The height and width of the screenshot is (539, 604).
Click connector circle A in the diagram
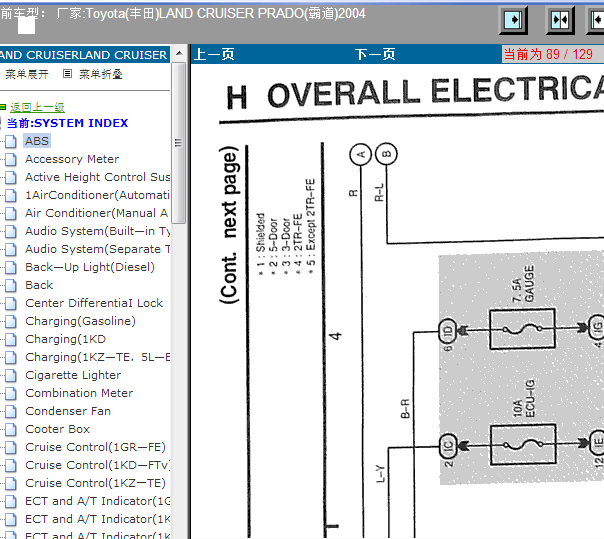pos(361,154)
